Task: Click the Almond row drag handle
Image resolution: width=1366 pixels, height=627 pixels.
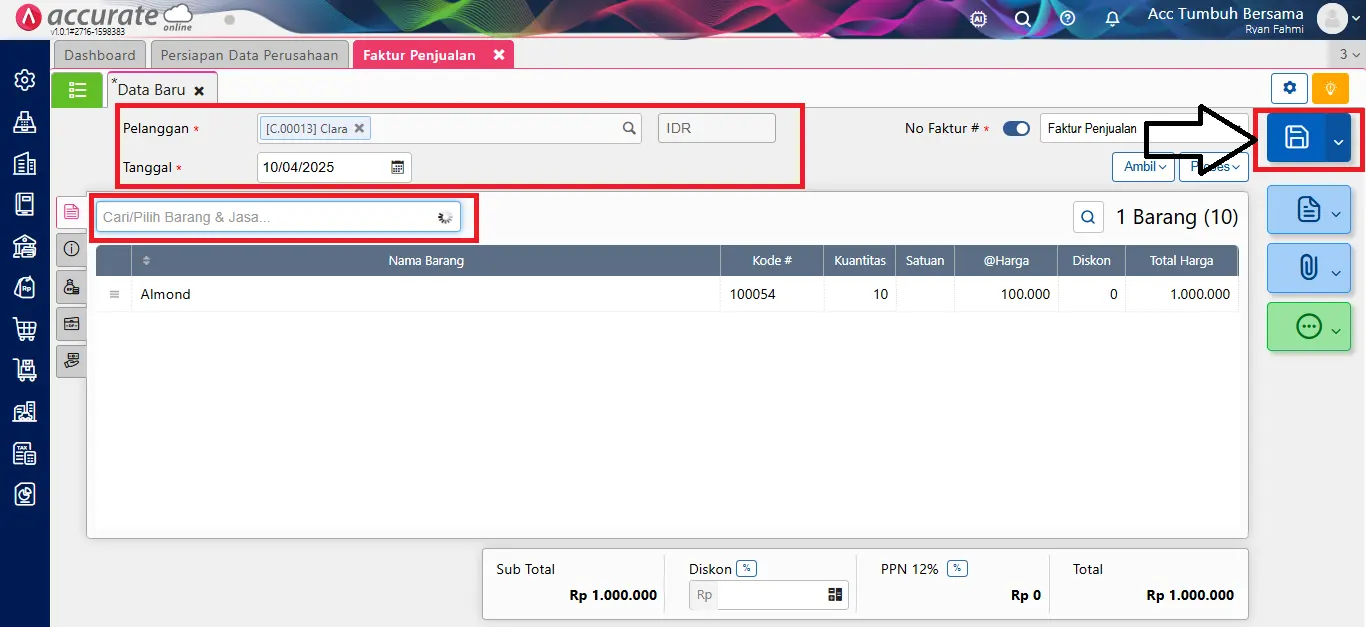Action: (x=114, y=294)
